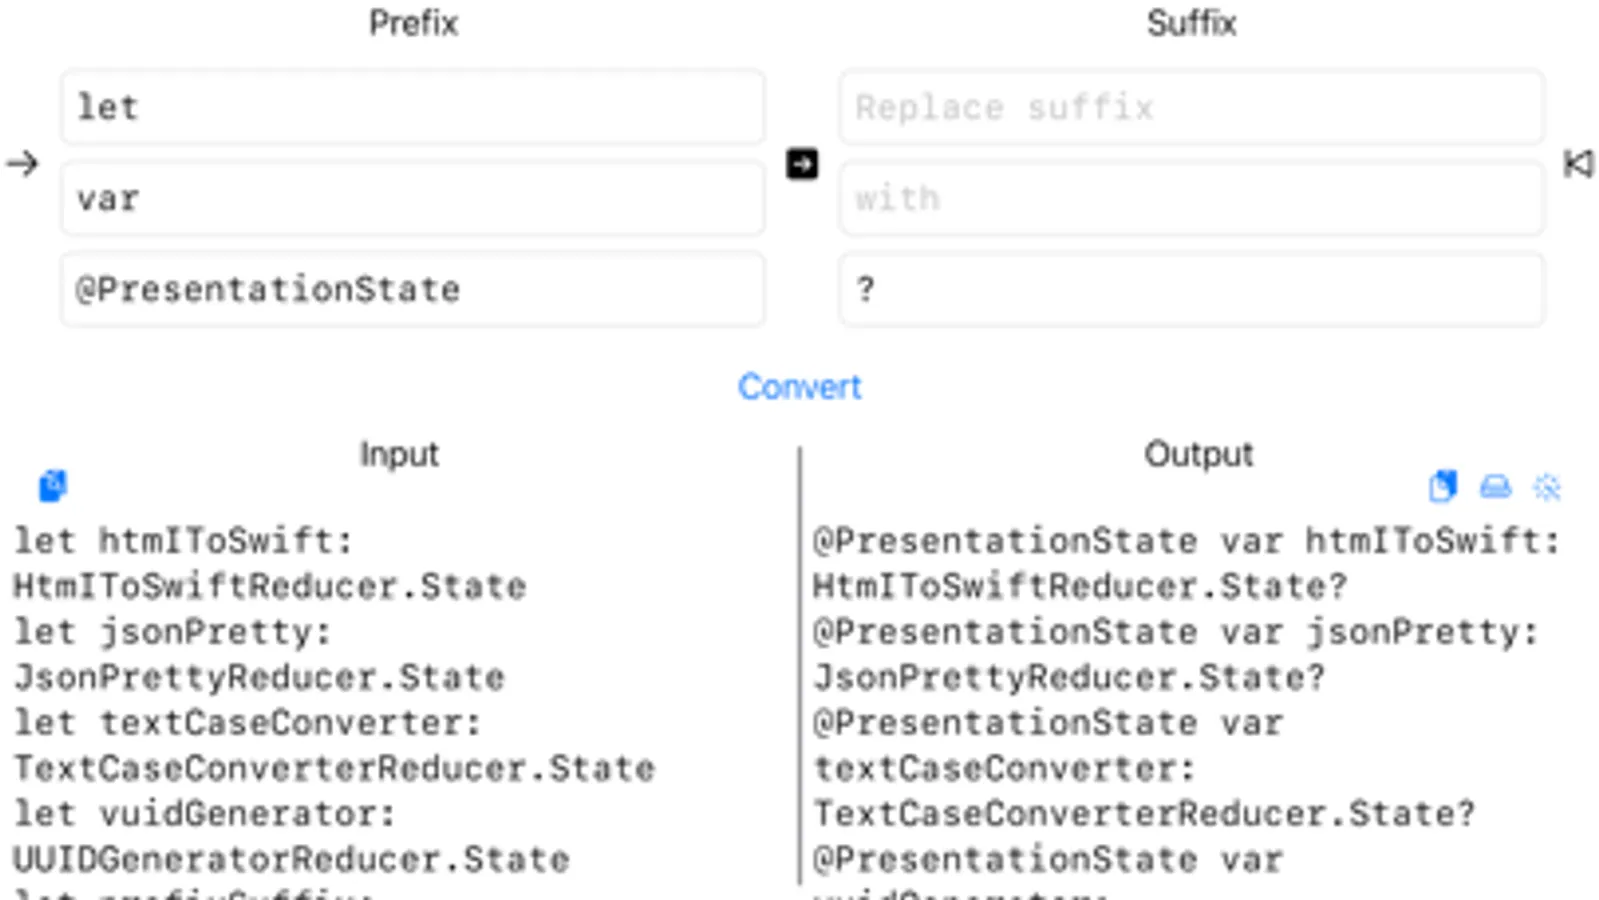Click the "Prefix" heading label

coord(413,23)
